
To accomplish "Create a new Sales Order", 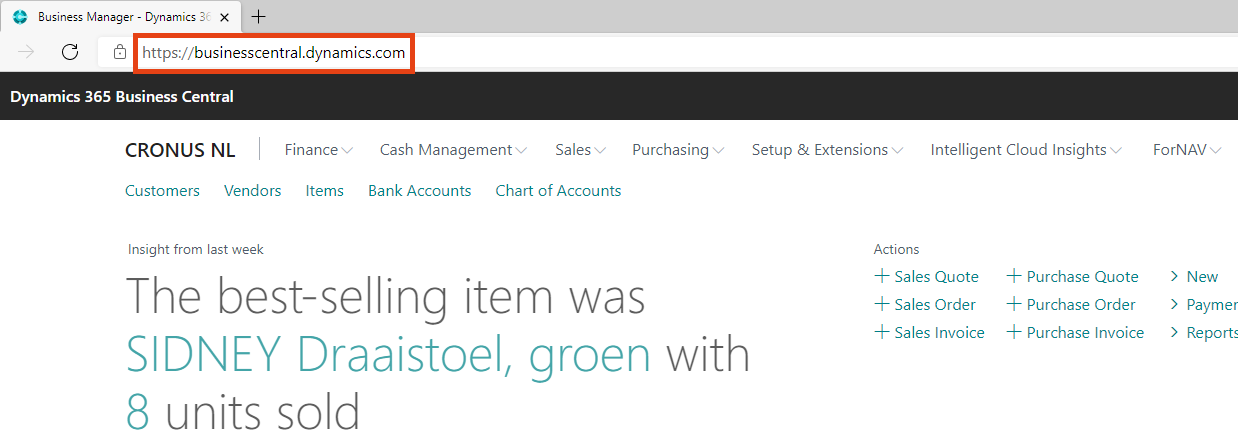I will tap(934, 304).
